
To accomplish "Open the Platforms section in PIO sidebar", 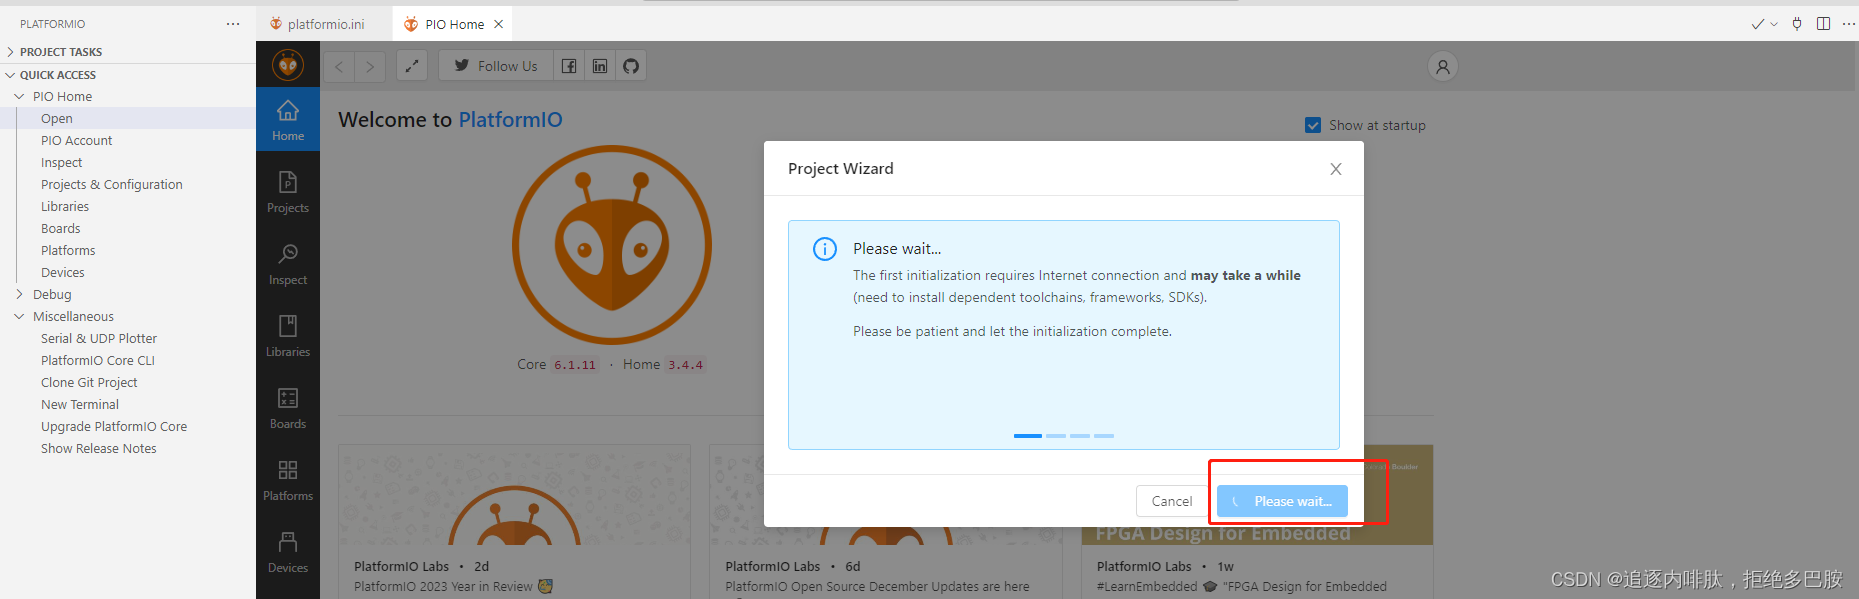I will click(x=288, y=480).
